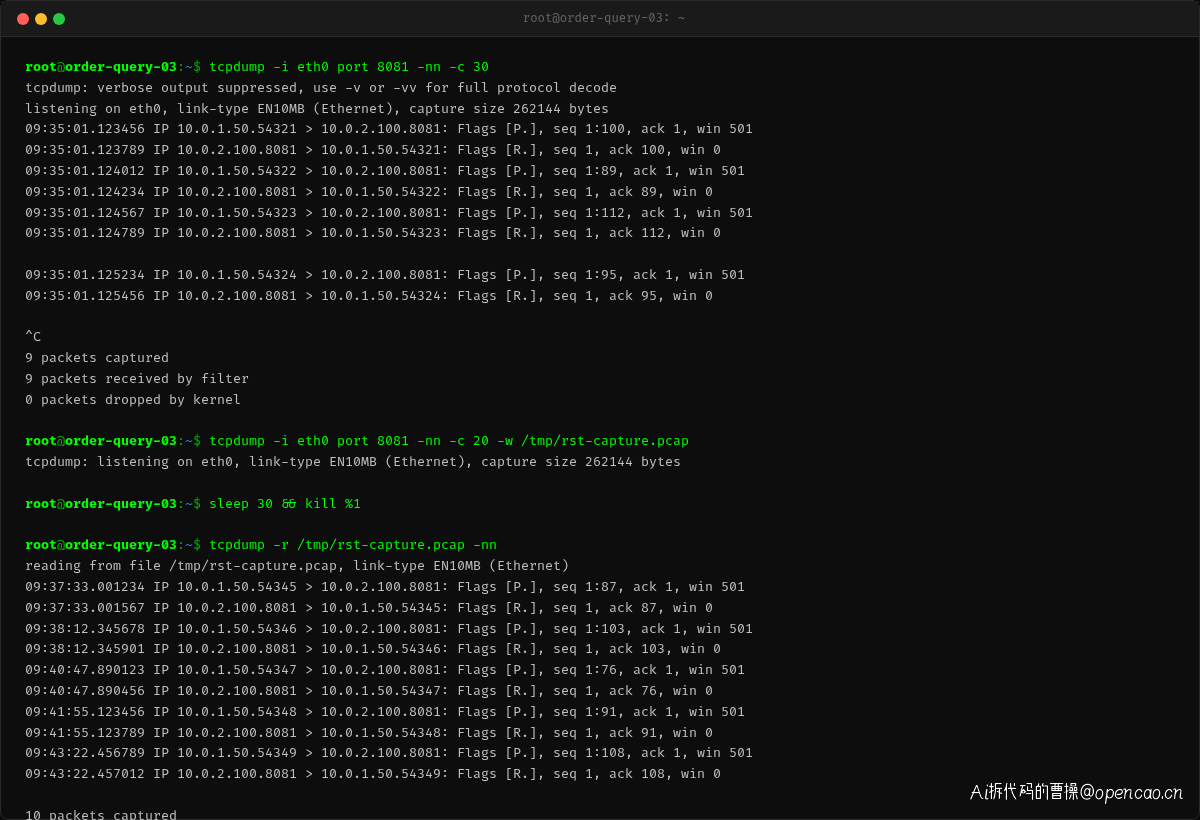This screenshot has width=1200, height=820.
Task: Click the packet line timestamped 09:38:12.345678
Action: click(389, 629)
